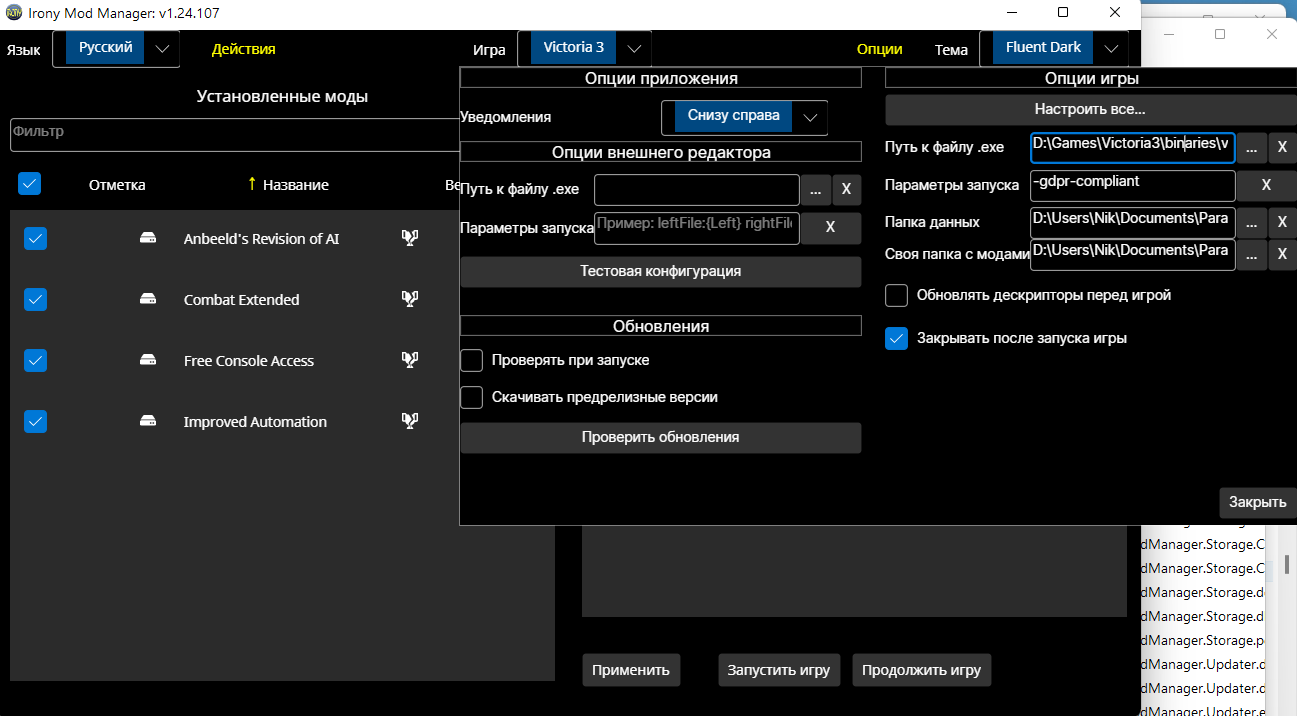The width and height of the screenshot is (1297, 716).
Task: Enable Скачивать предрелизные версии checkbox
Action: pos(472,397)
